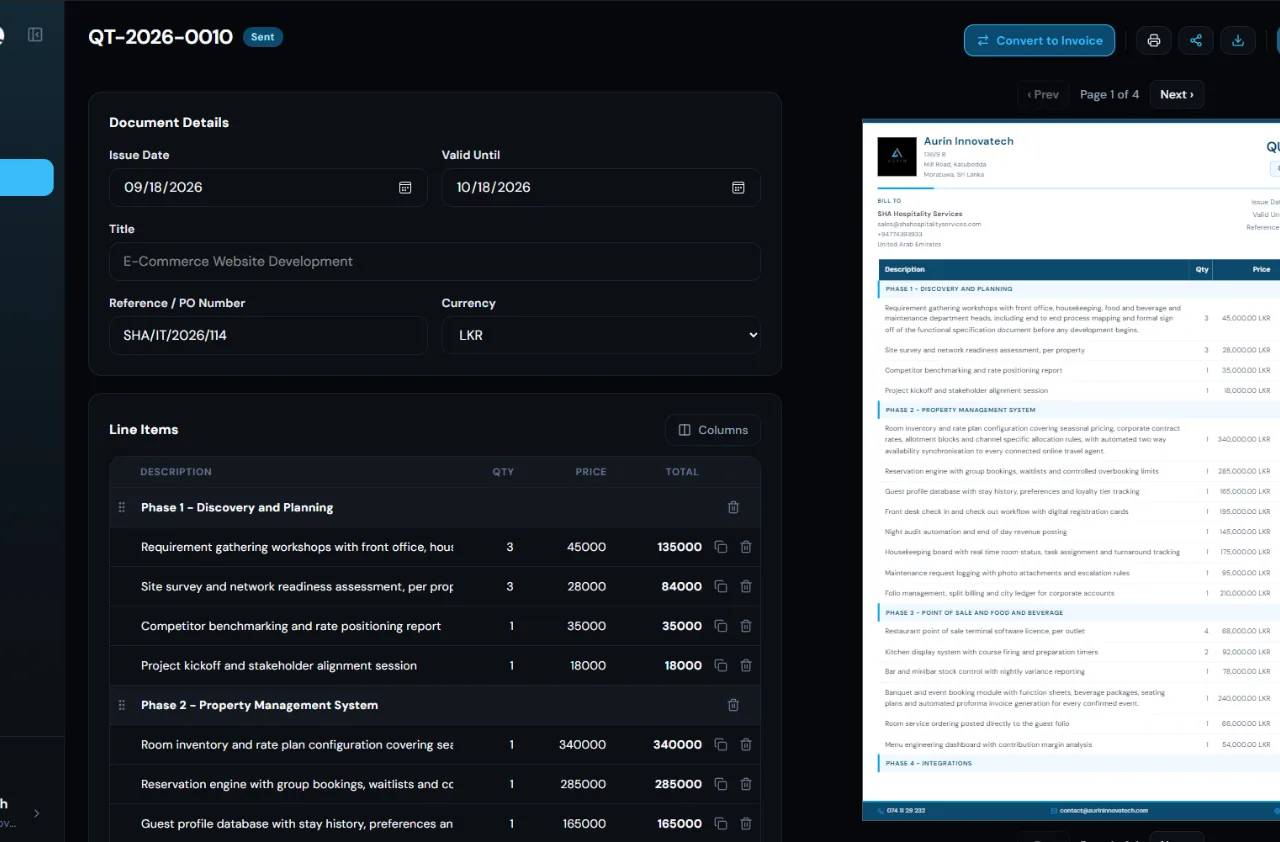The image size is (1280, 842).
Task: Delete Requirement gathering workshops line
Action: coord(746,547)
